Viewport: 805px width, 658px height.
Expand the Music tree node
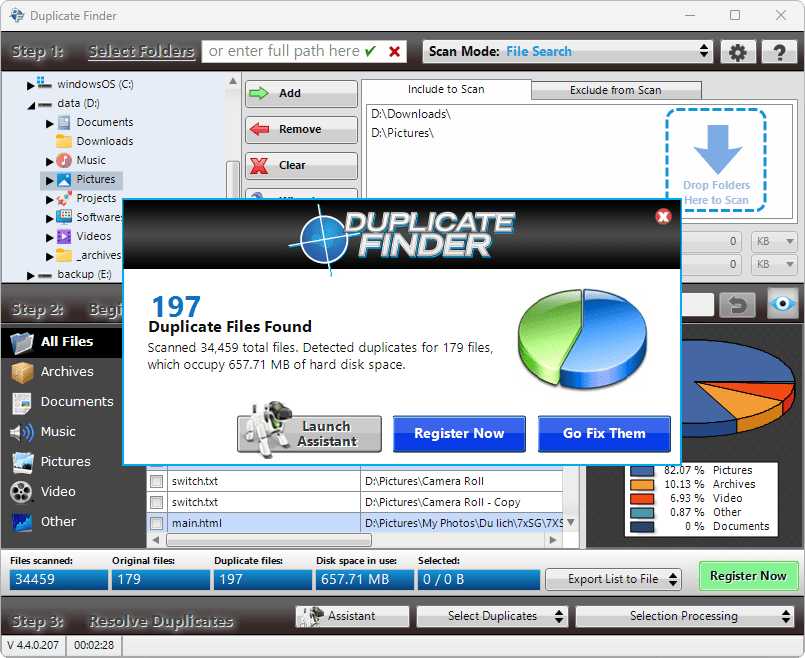point(49,162)
